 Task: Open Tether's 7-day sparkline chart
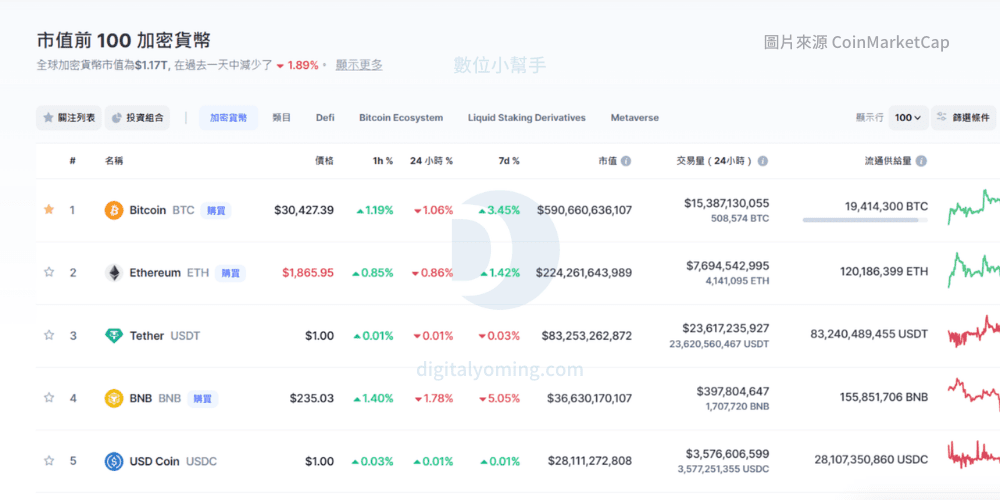click(974, 332)
